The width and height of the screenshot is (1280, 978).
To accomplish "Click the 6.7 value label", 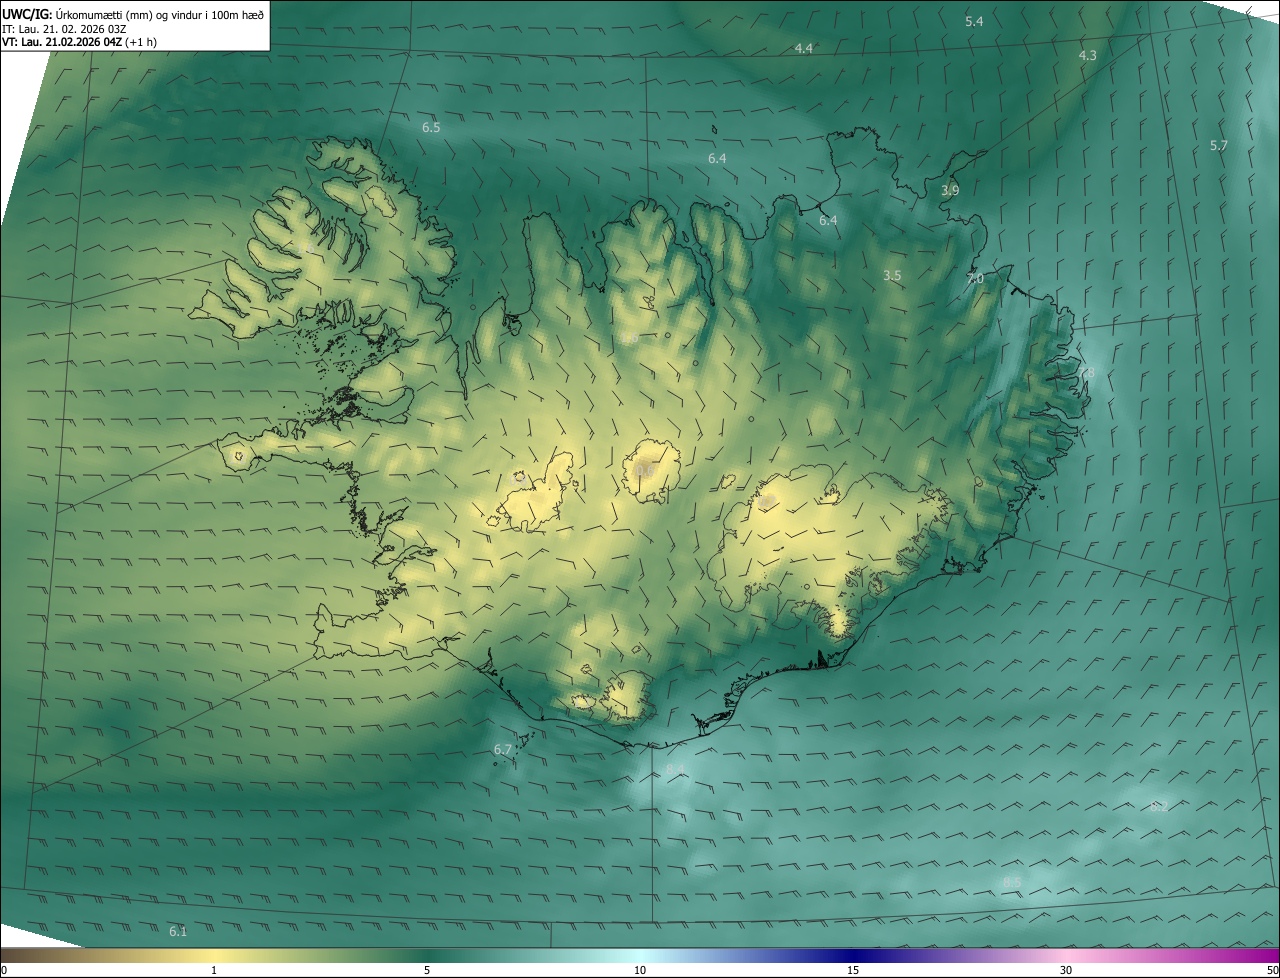I will click(x=503, y=749).
